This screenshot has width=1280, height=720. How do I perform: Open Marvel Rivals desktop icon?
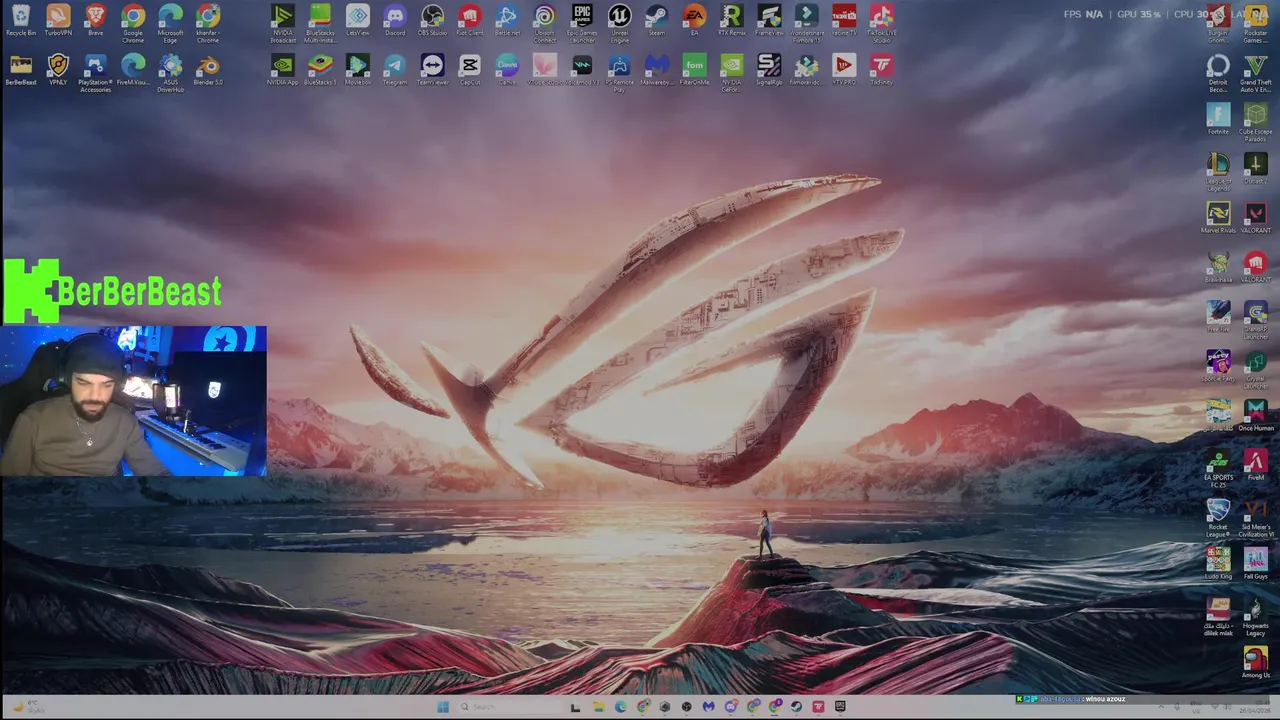coord(1218,218)
